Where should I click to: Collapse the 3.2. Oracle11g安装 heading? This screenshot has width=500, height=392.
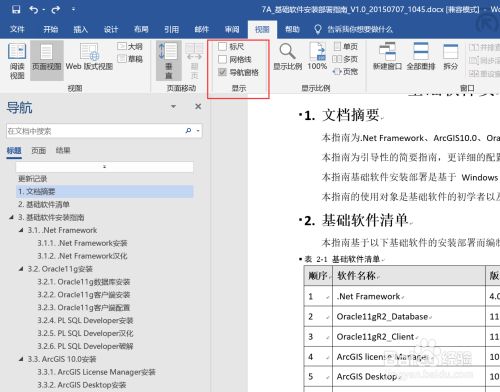21,269
